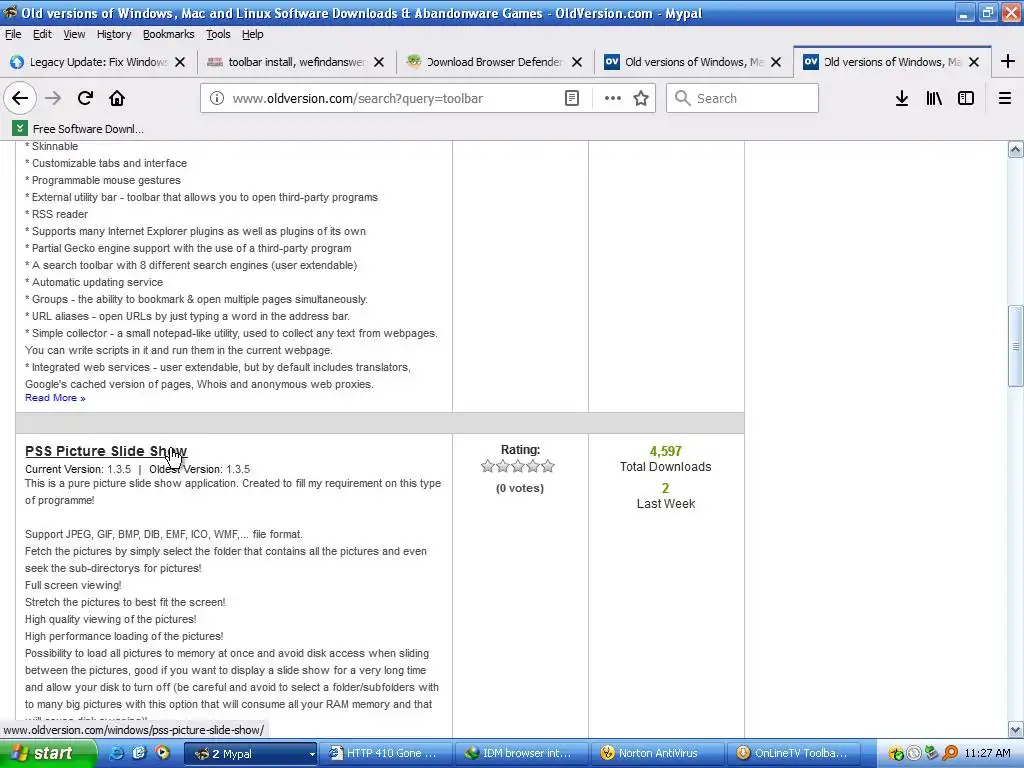Click the forward navigation arrow
The height and width of the screenshot is (768, 1024).
(53, 98)
